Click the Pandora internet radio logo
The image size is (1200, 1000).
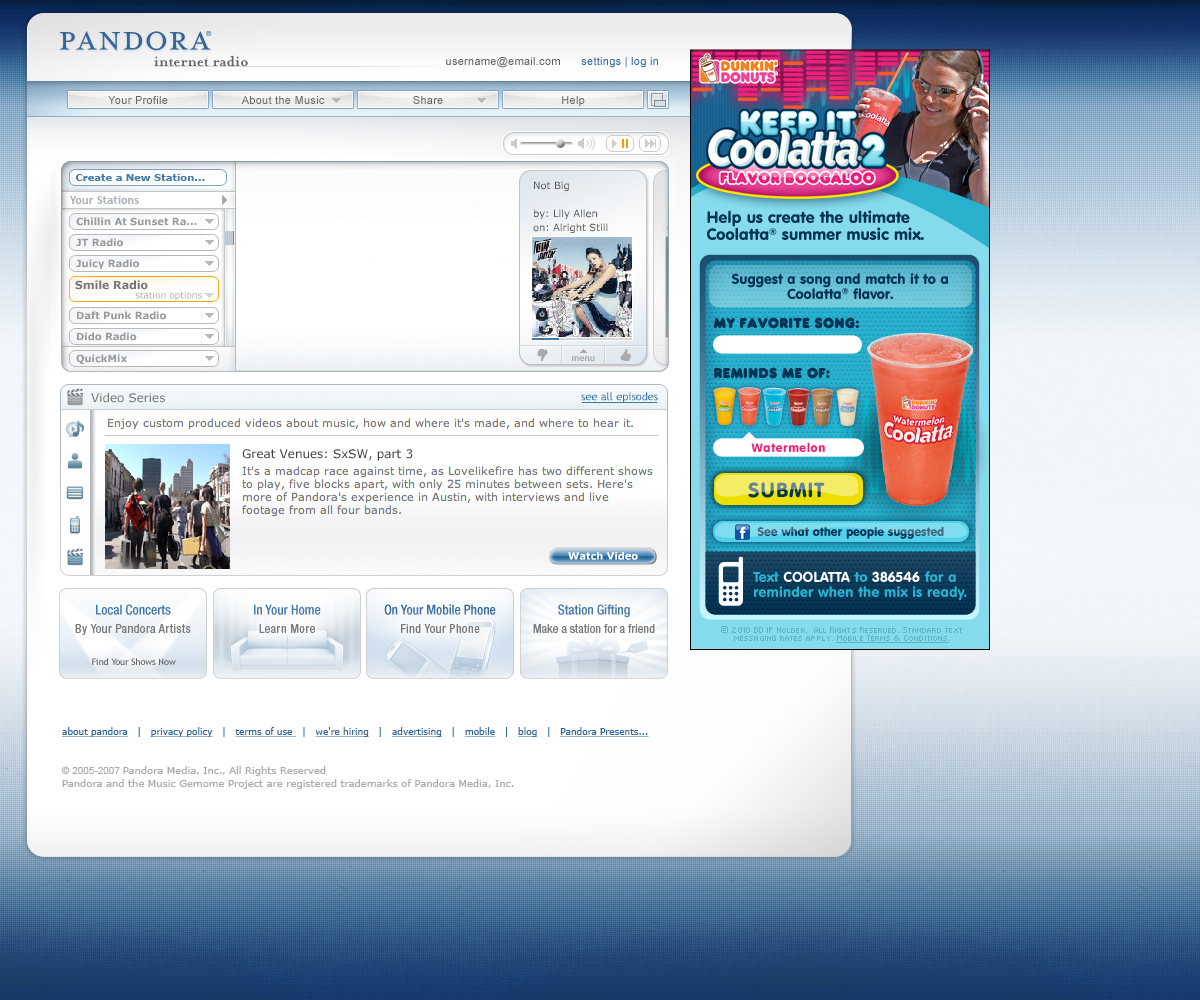point(154,49)
